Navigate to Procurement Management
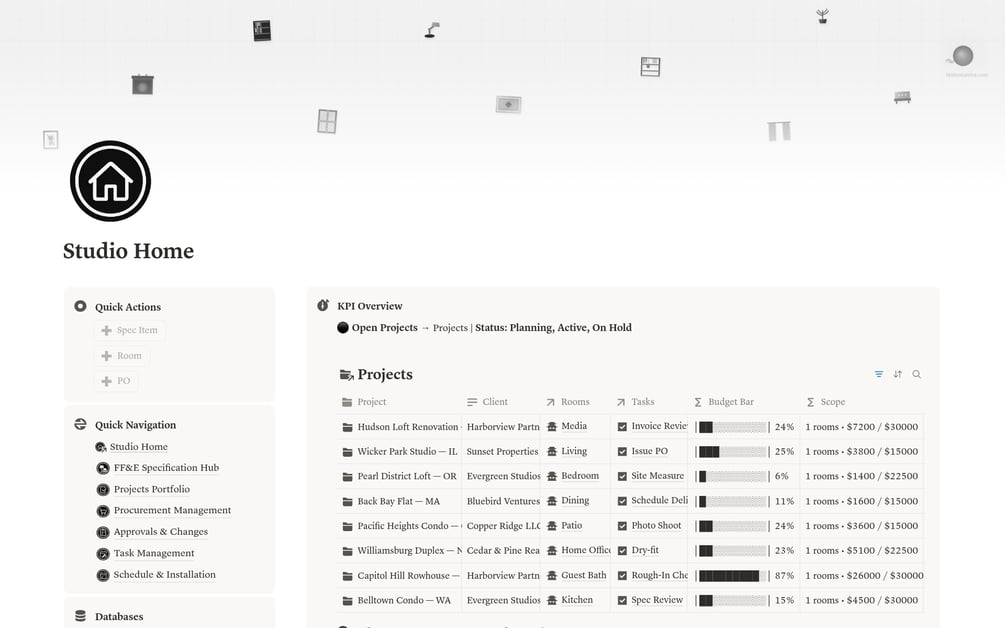Viewport: 1005px width, 628px height. point(172,510)
